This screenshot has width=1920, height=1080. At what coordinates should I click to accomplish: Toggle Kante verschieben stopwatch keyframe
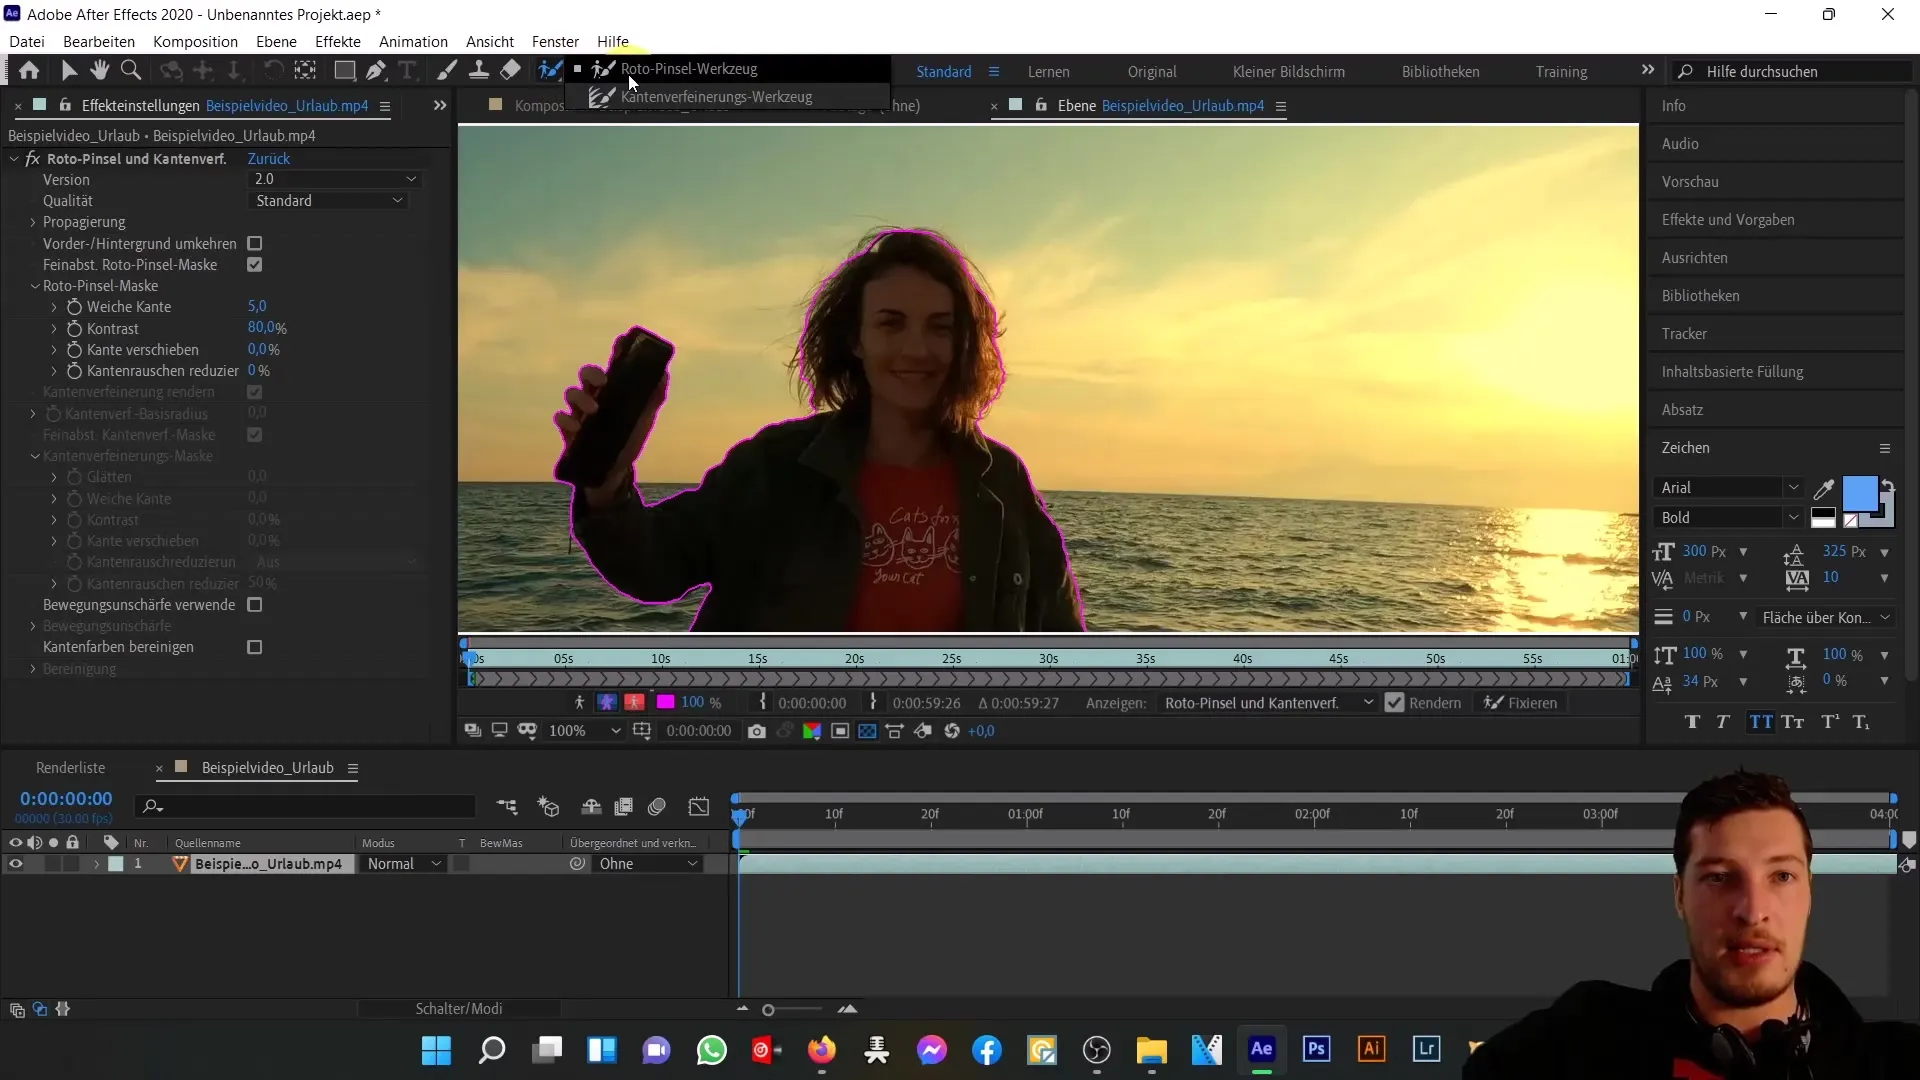click(74, 350)
